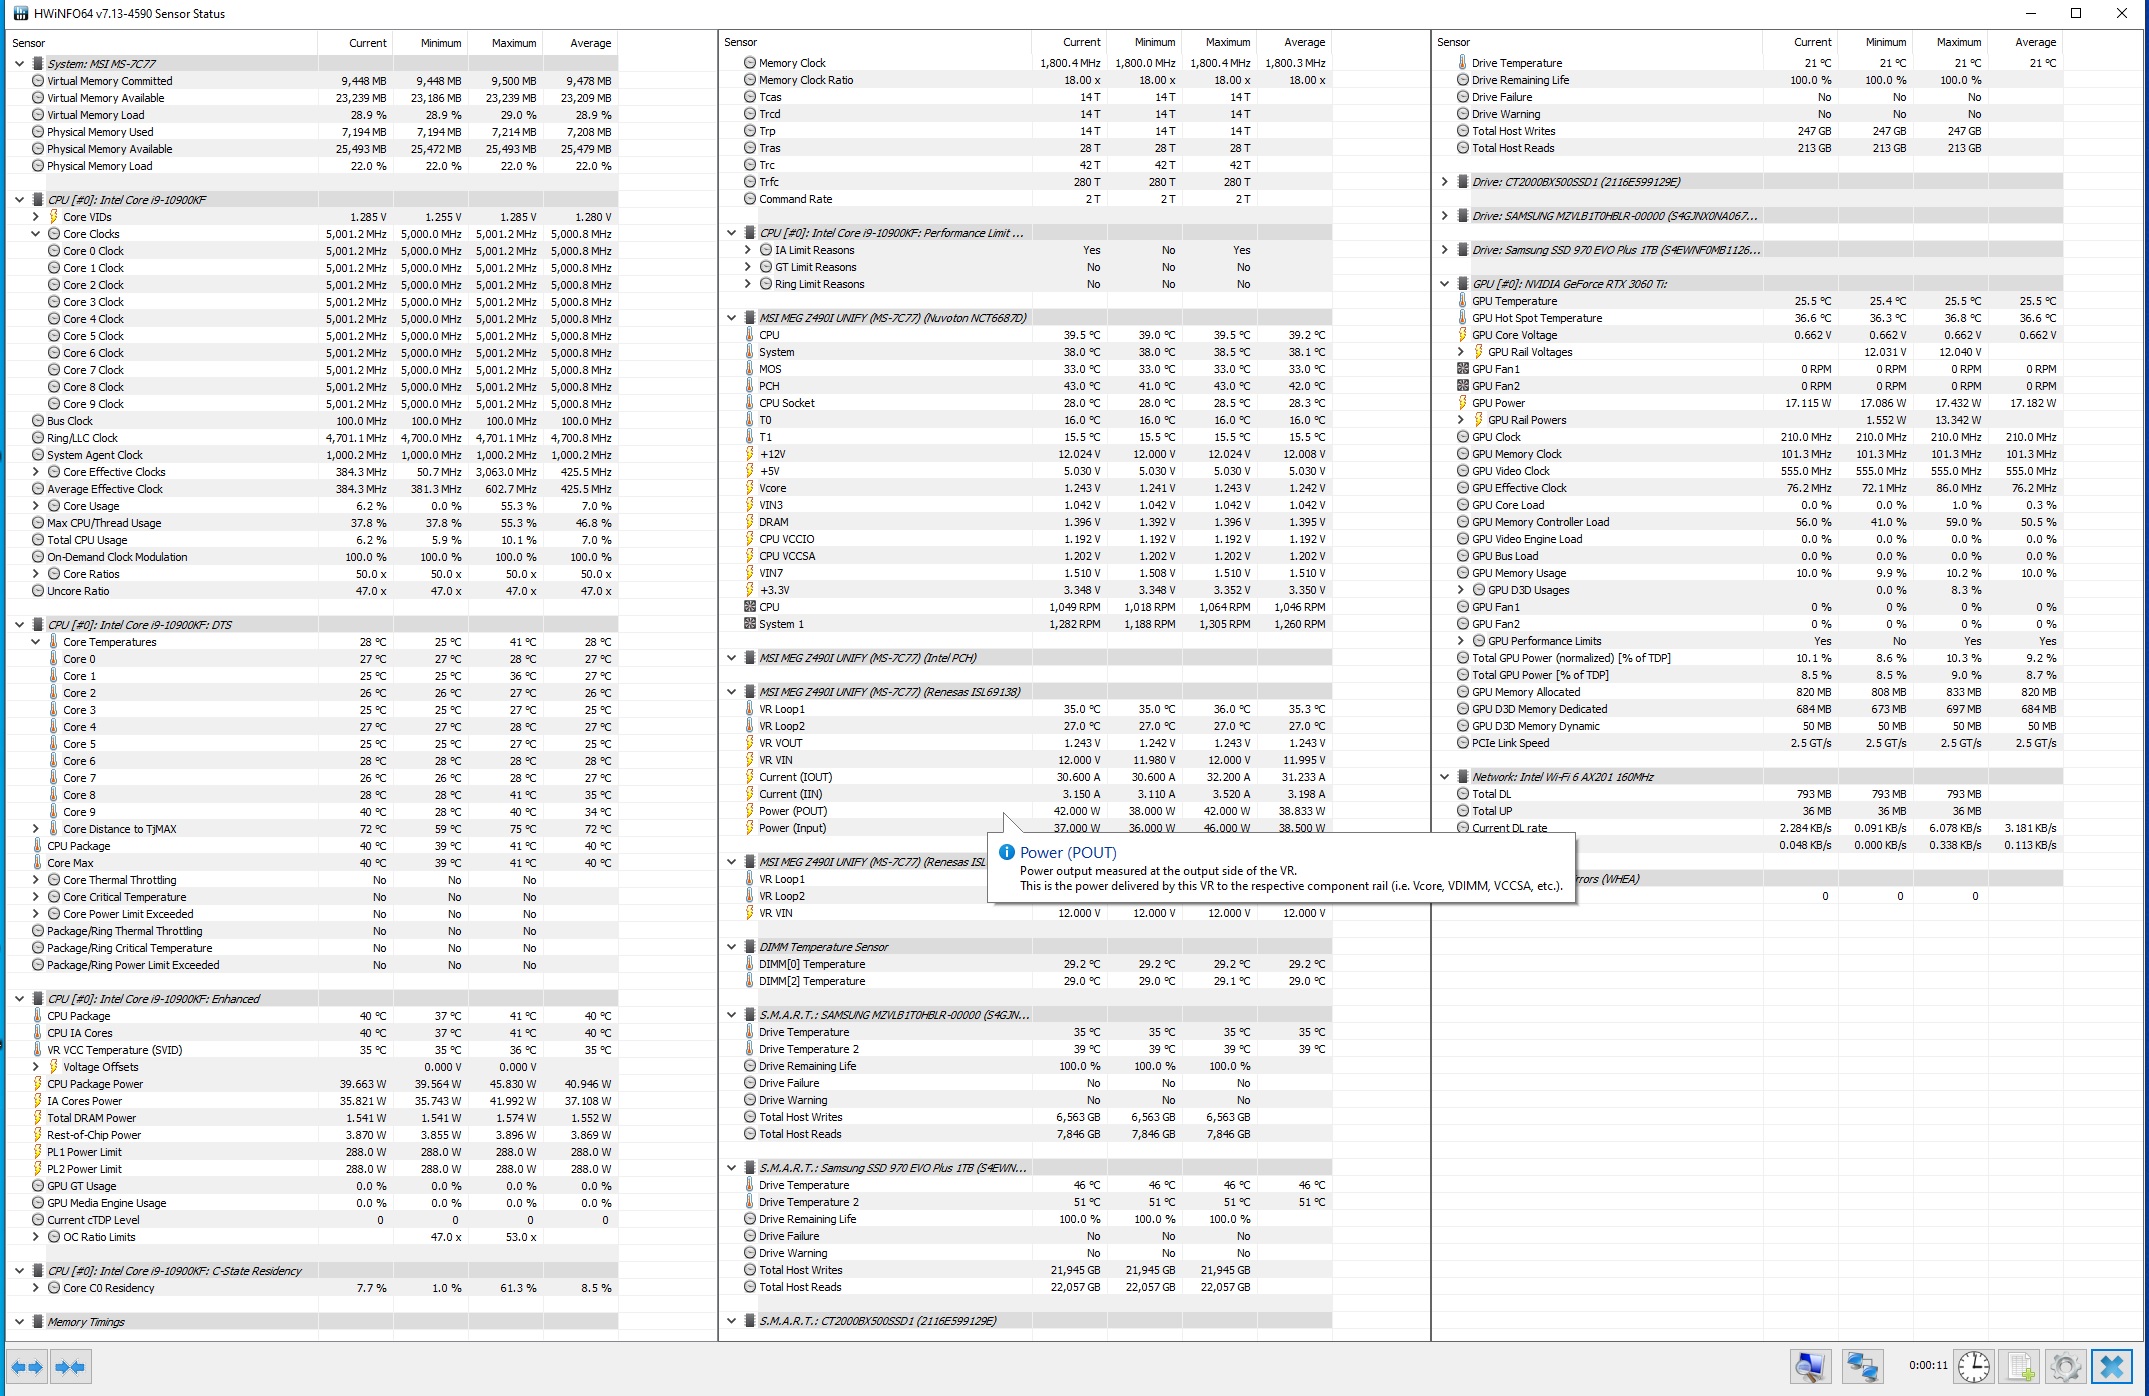Click the lightning icon beside Vcore
Screen dimensions: 2149x1396
[x=750, y=488]
